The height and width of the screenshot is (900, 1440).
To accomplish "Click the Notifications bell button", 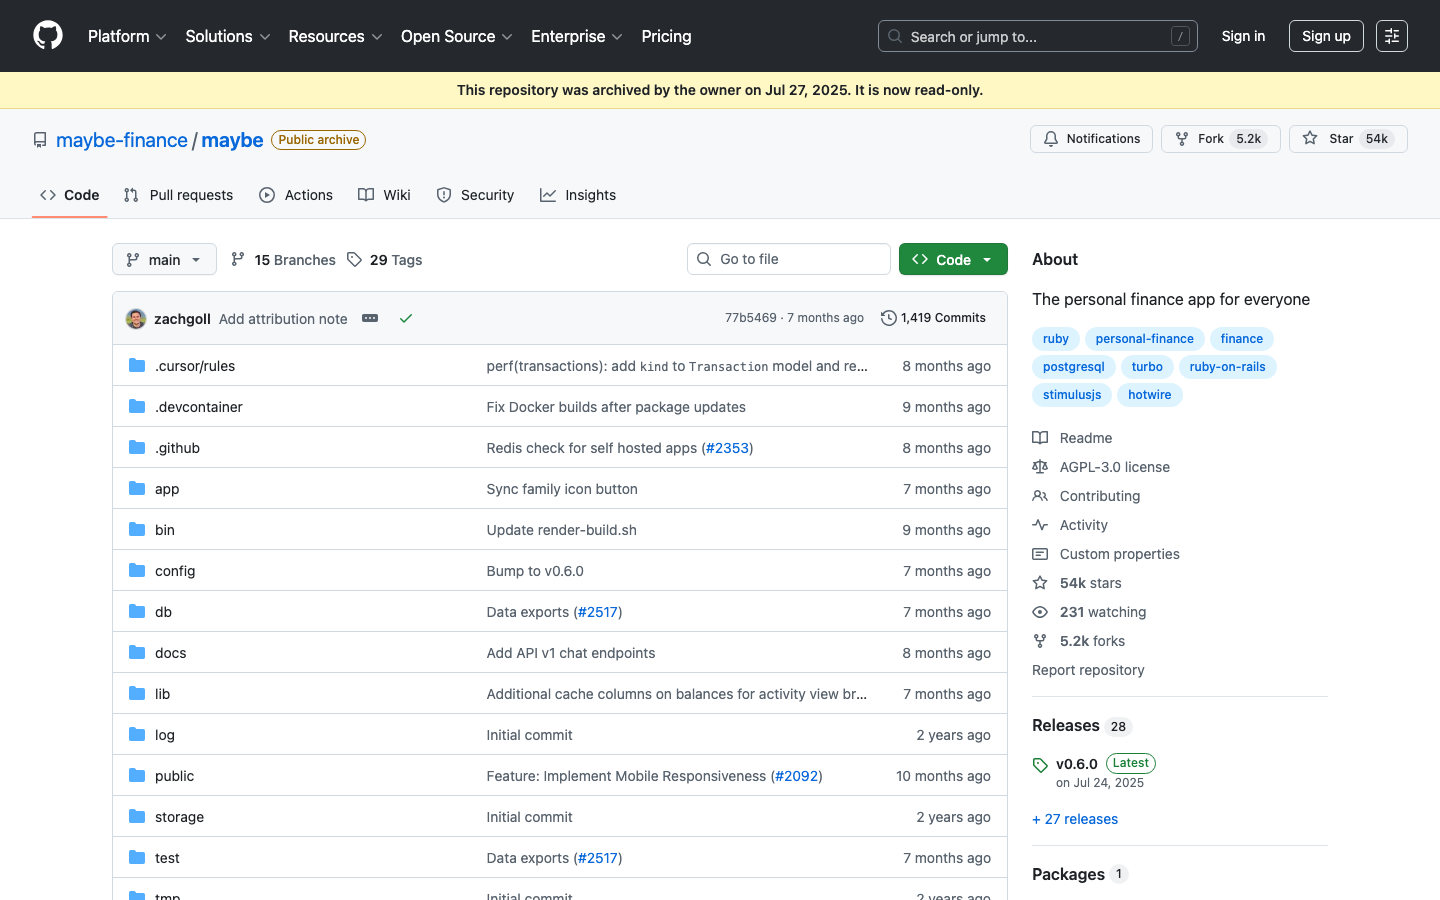I will tap(1091, 139).
